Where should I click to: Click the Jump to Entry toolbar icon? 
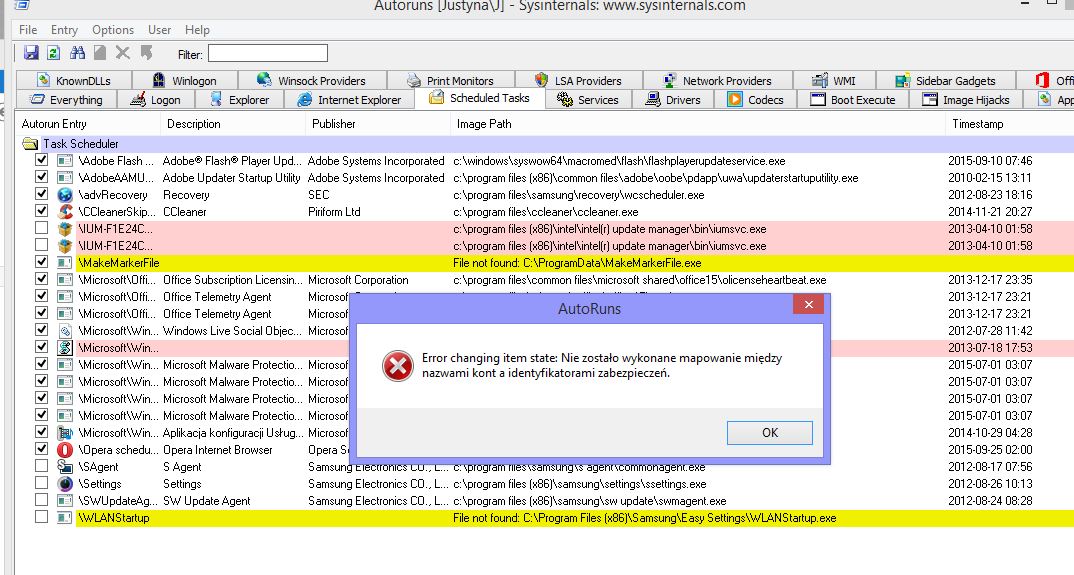(146, 53)
